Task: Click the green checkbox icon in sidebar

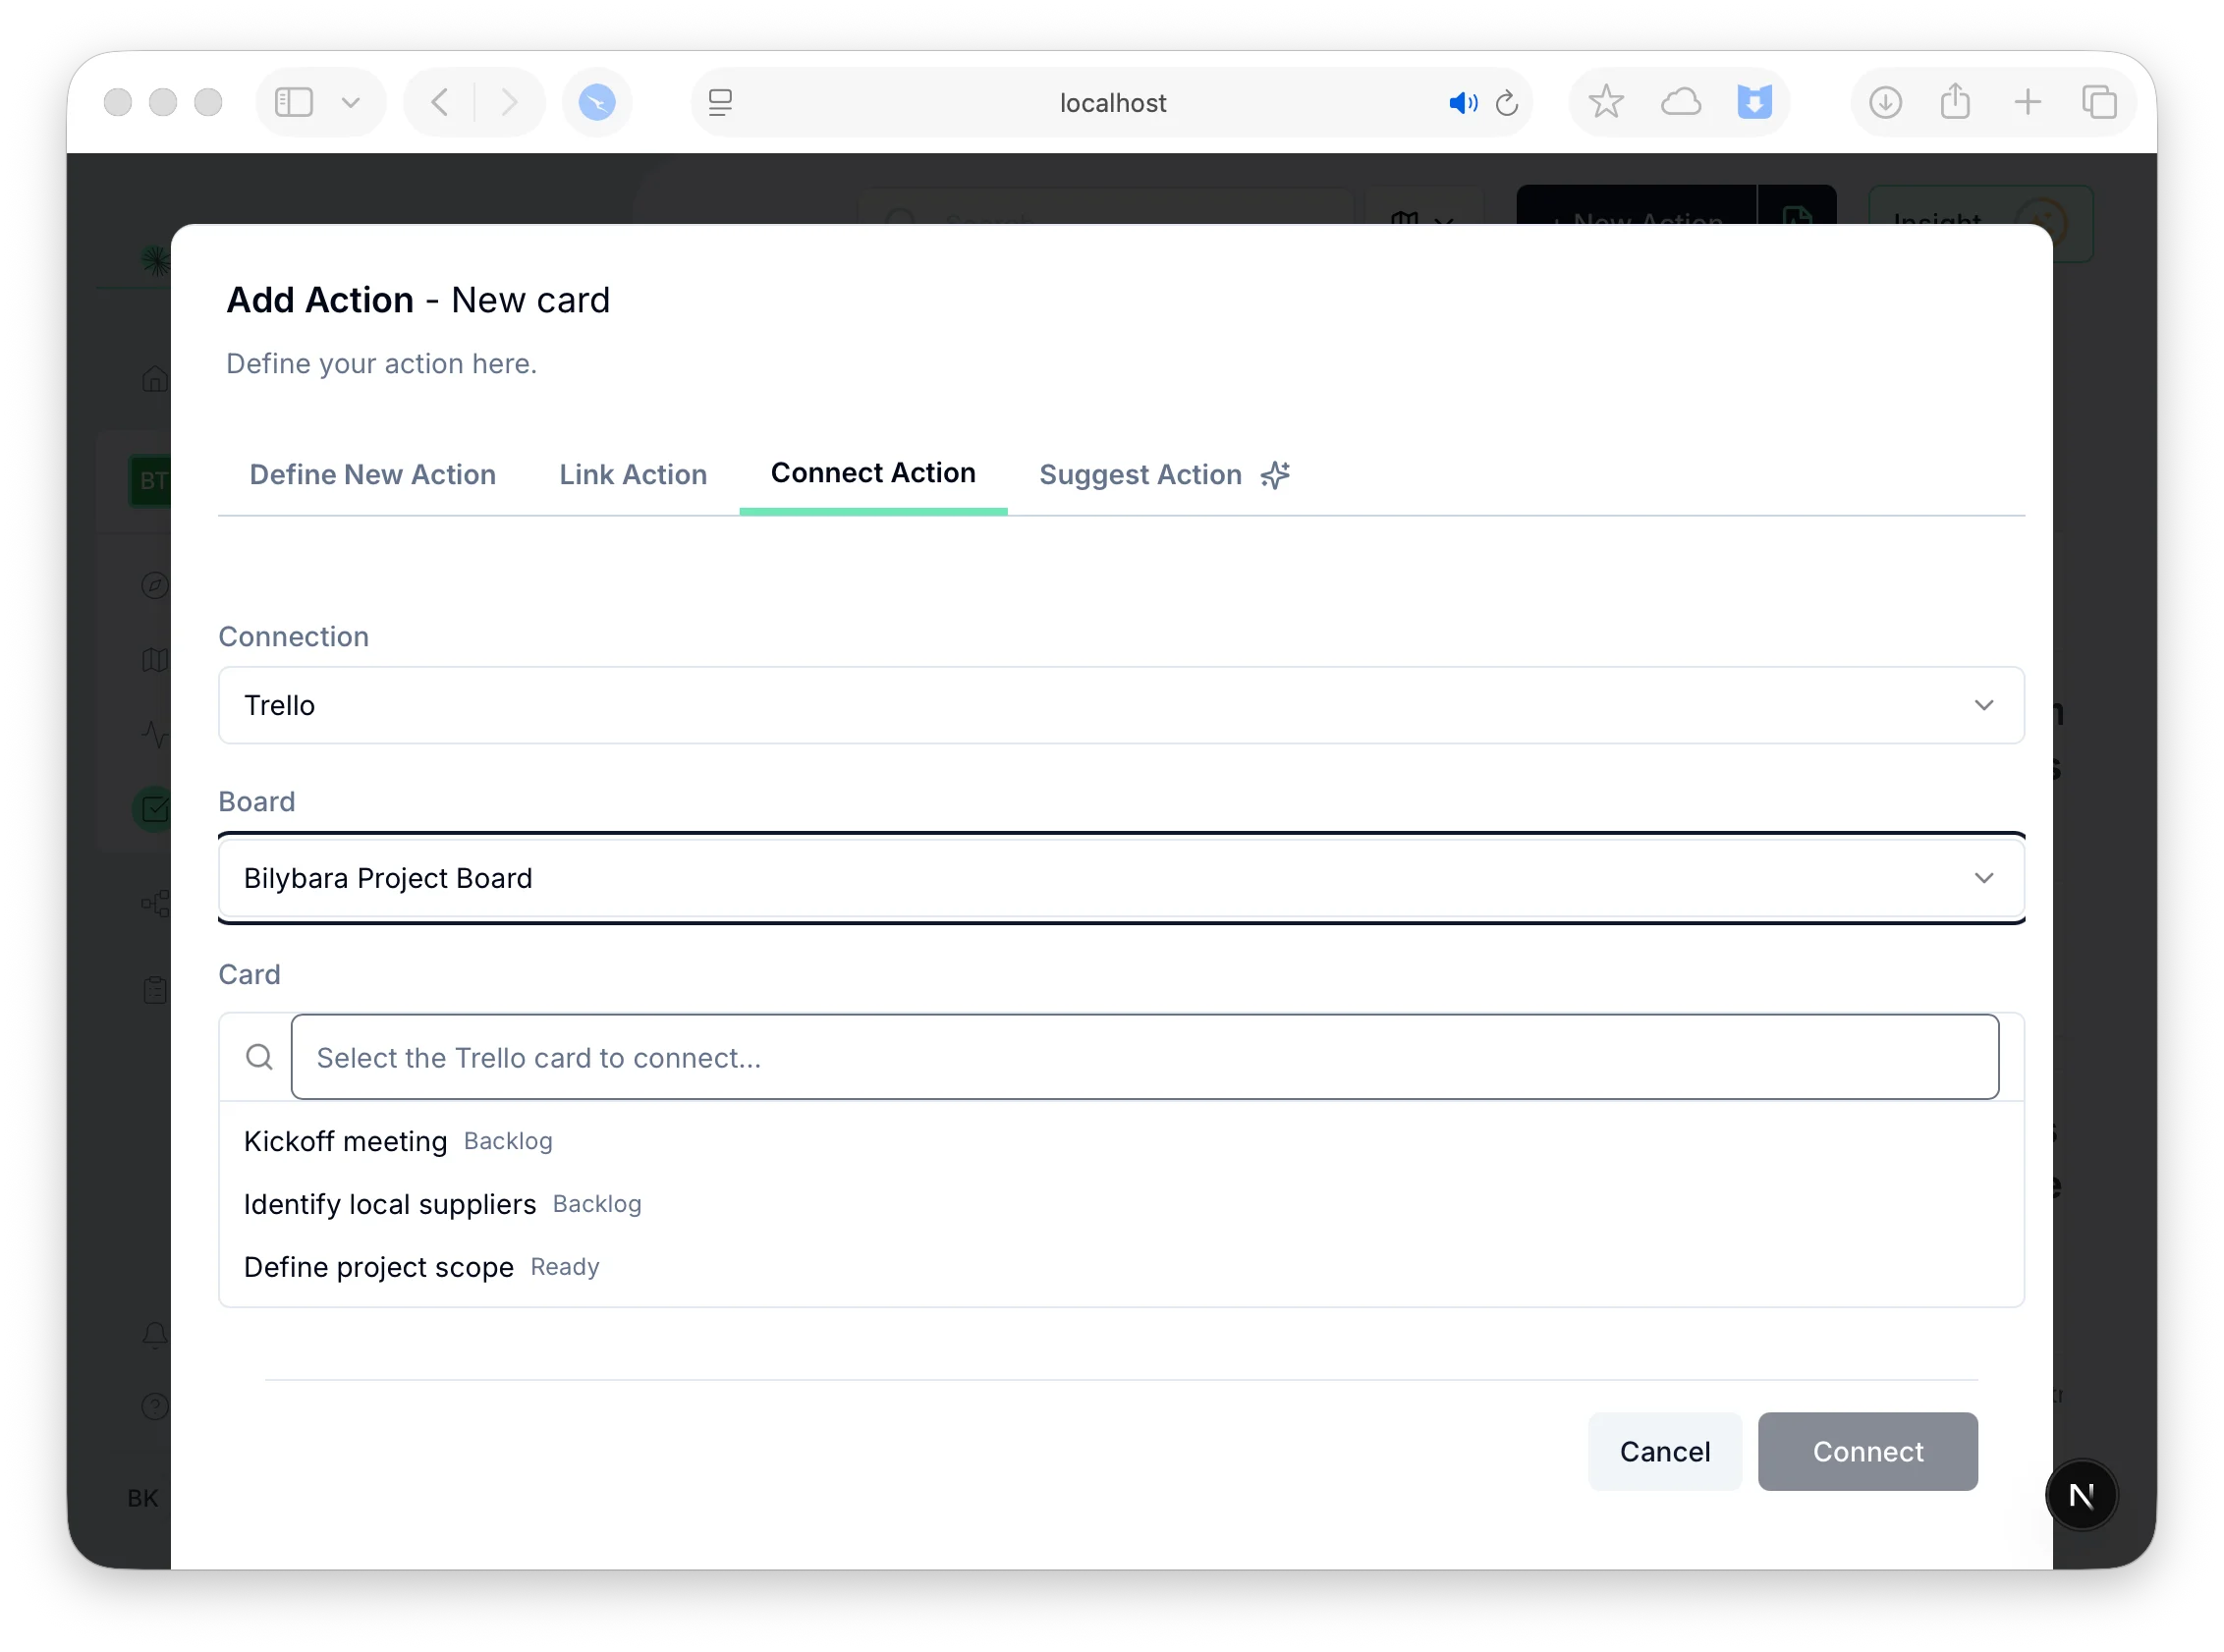Action: click(x=153, y=809)
